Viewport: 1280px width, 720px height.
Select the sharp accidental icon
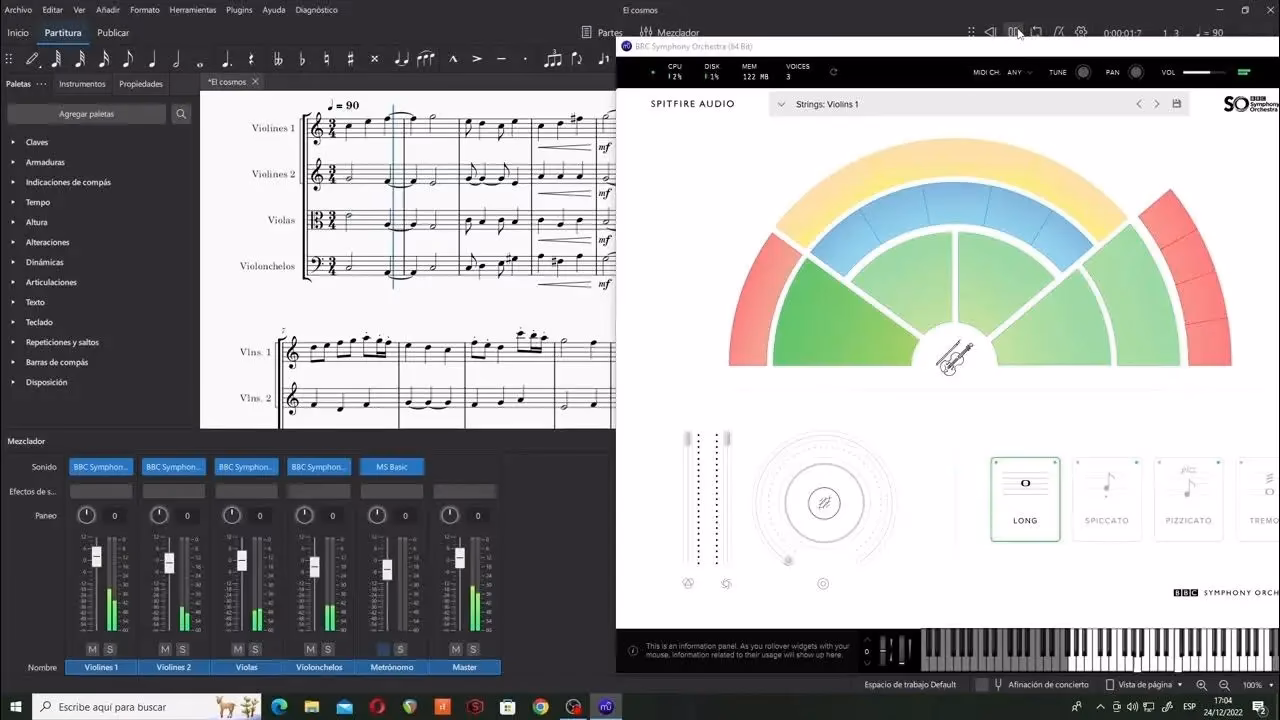(350, 60)
